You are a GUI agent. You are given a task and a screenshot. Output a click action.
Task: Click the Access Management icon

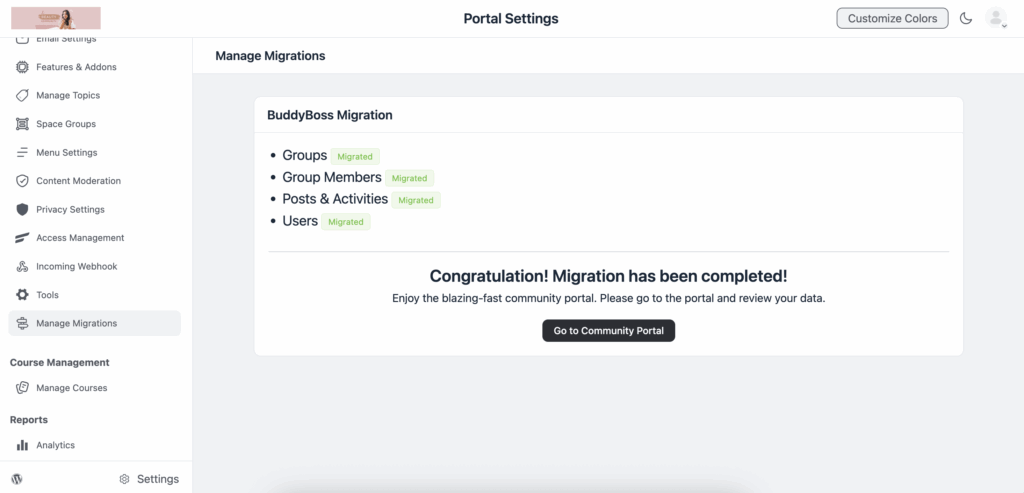(22, 238)
